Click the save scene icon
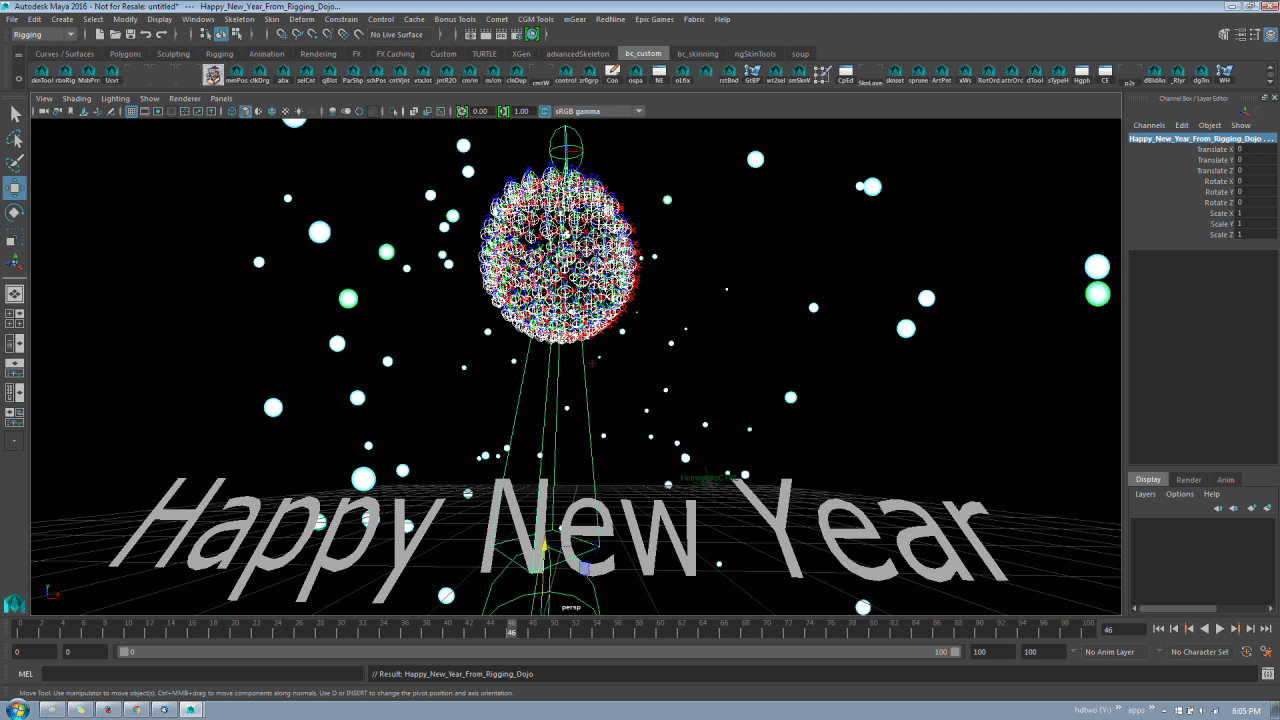This screenshot has width=1280, height=720. 129,34
